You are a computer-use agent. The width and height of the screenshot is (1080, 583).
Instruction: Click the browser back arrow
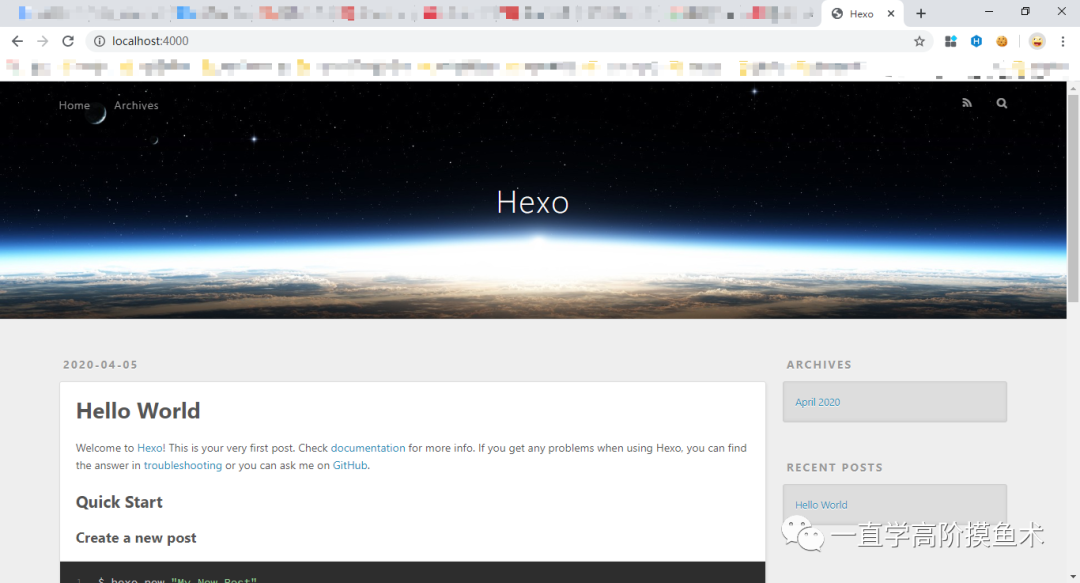(x=17, y=41)
